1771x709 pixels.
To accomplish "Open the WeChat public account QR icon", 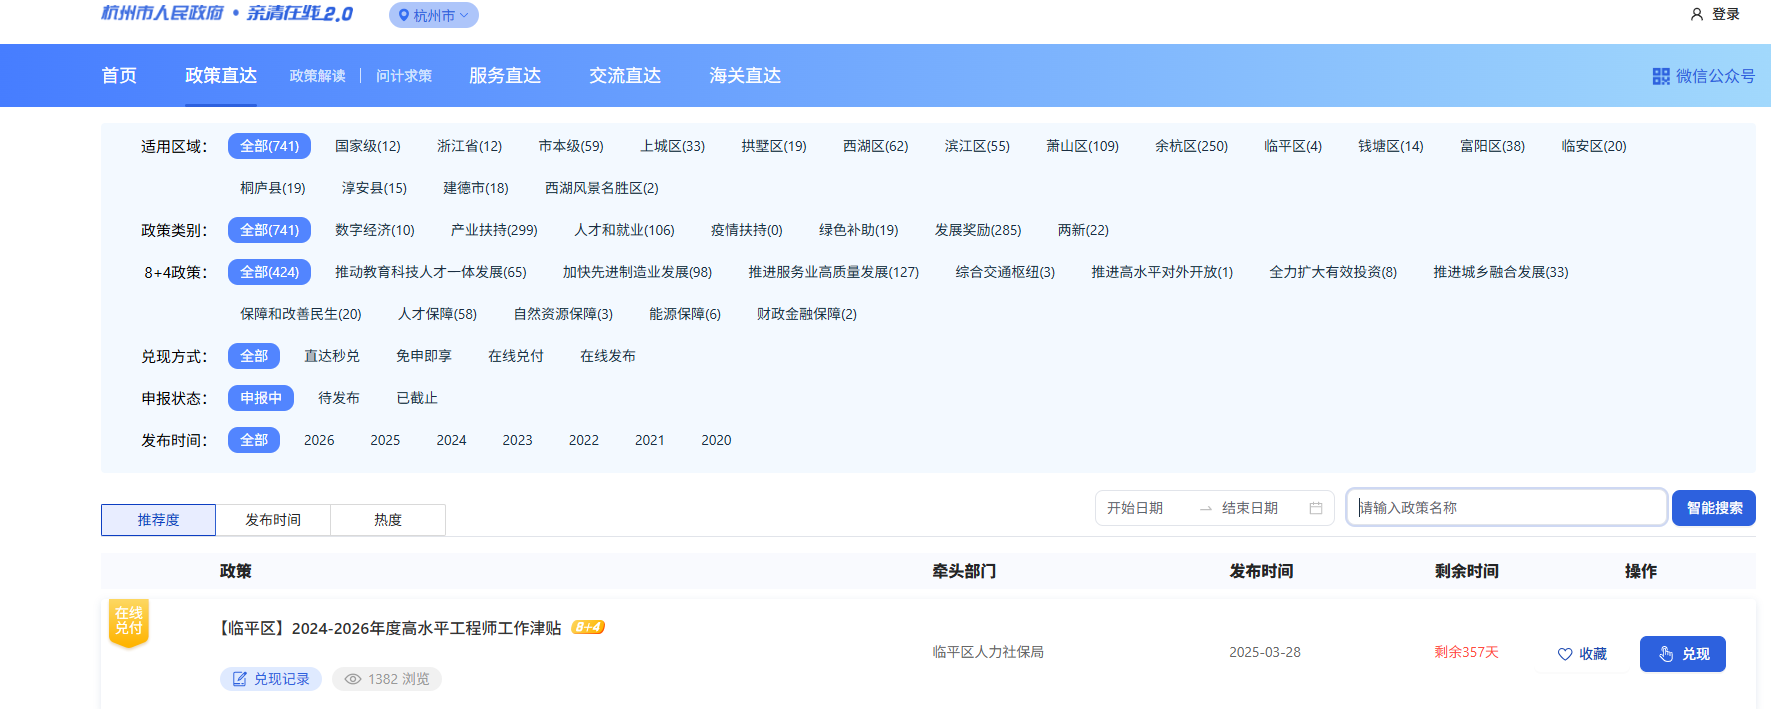I will tap(1661, 76).
